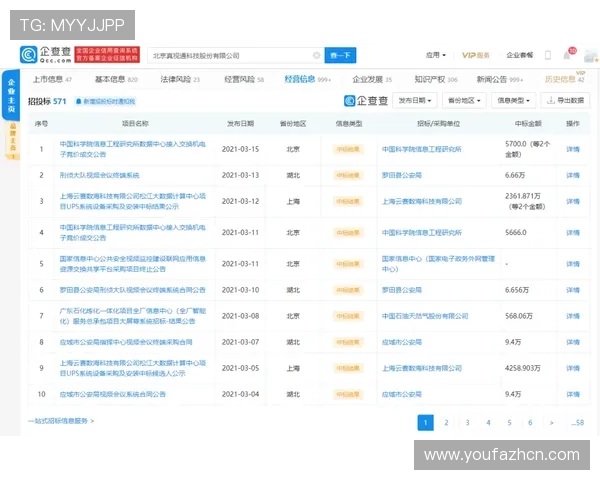Screen dimensions: 600x480
Task: Open 详情 for row 1
Action: (x=573, y=149)
